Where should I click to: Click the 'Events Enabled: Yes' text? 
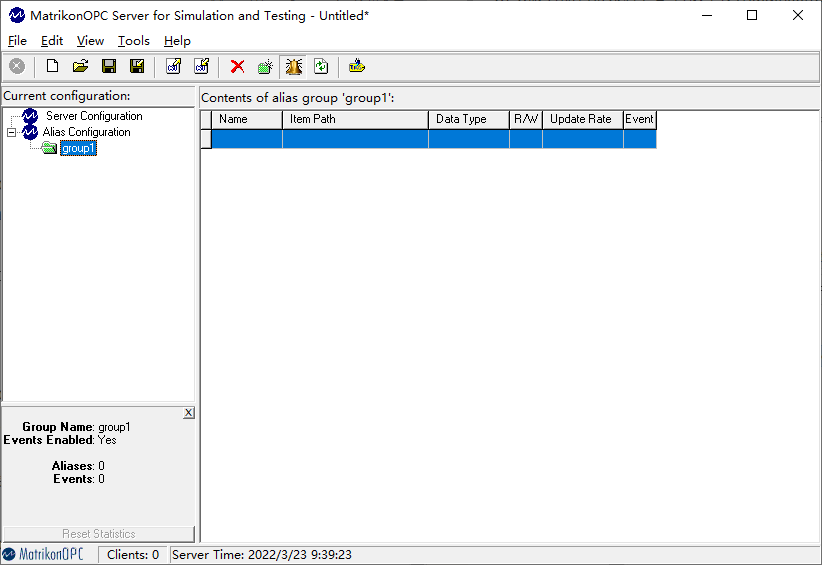[60, 440]
